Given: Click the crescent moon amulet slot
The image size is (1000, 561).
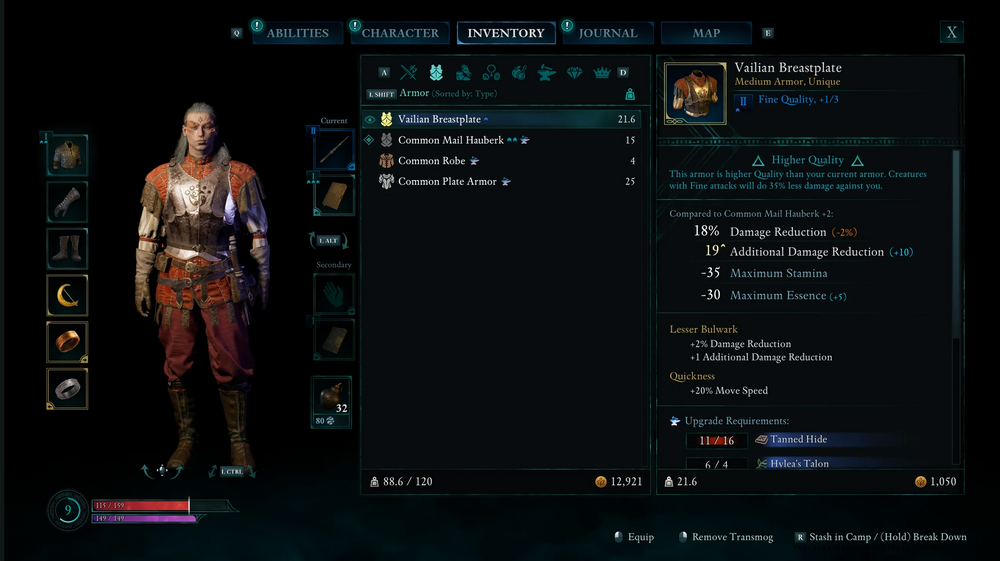Looking at the screenshot, I should click(67, 295).
